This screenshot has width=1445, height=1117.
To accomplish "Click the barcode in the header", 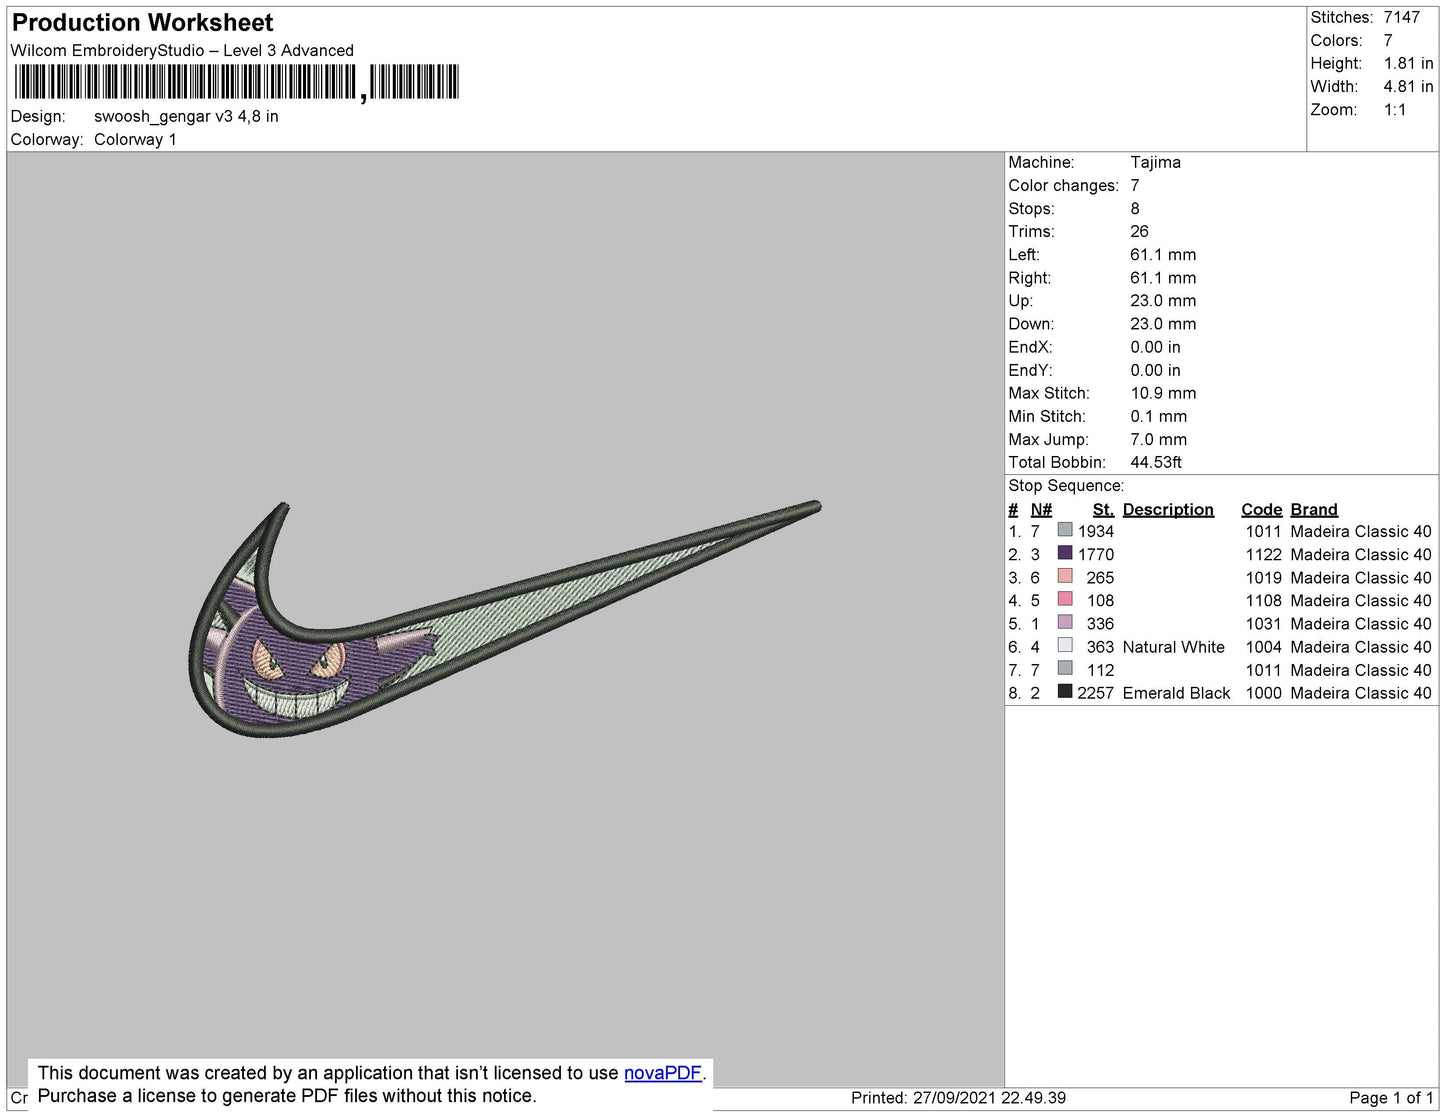I will 236,82.
